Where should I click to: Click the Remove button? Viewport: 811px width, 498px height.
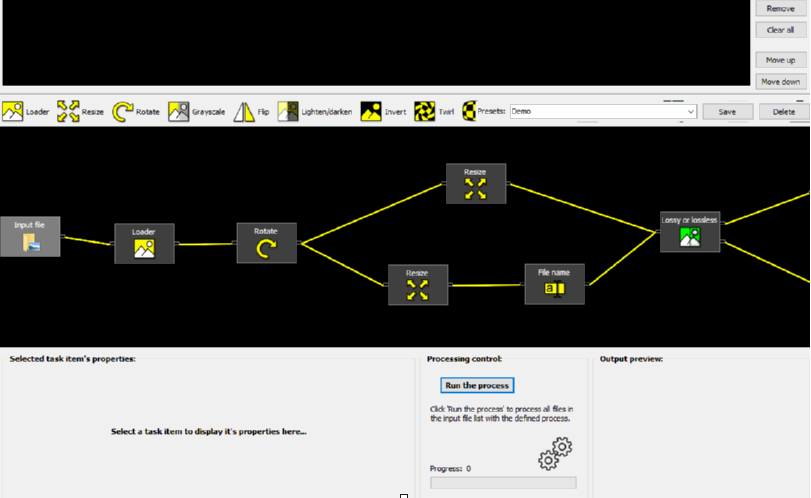pos(780,8)
